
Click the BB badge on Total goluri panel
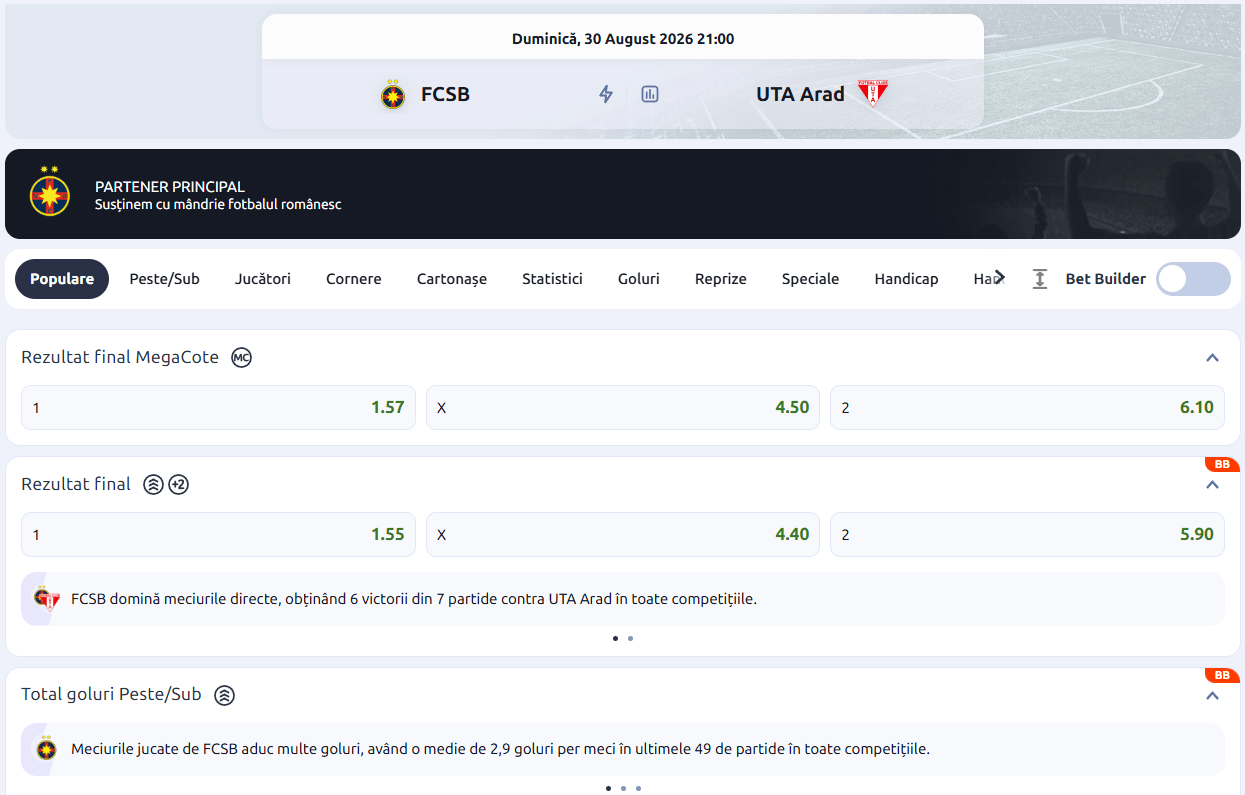pyautogui.click(x=1222, y=675)
